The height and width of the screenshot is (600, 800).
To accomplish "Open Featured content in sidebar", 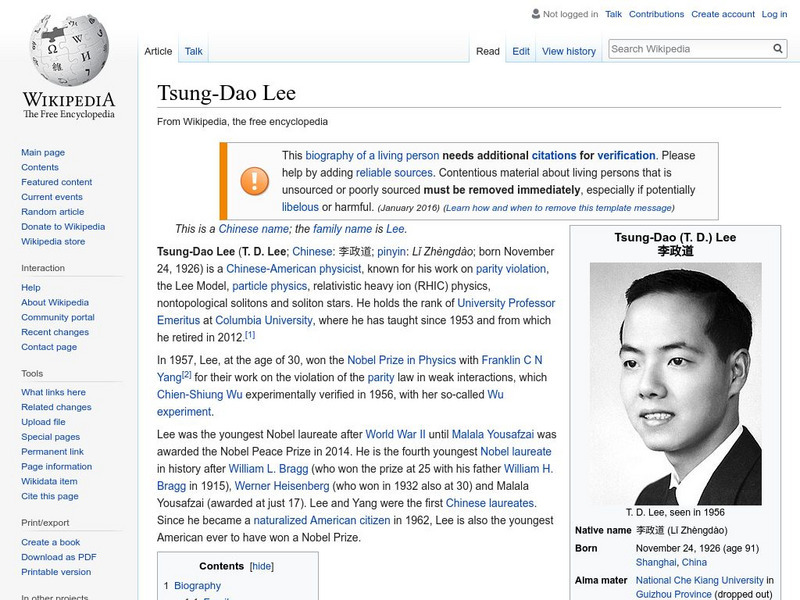I will coord(57,182).
